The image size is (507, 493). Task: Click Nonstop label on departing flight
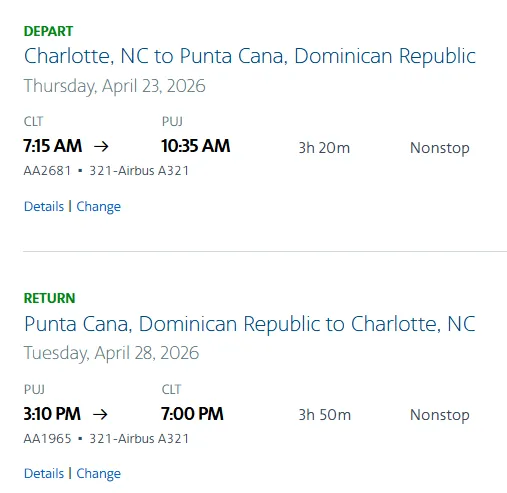pyautogui.click(x=440, y=148)
